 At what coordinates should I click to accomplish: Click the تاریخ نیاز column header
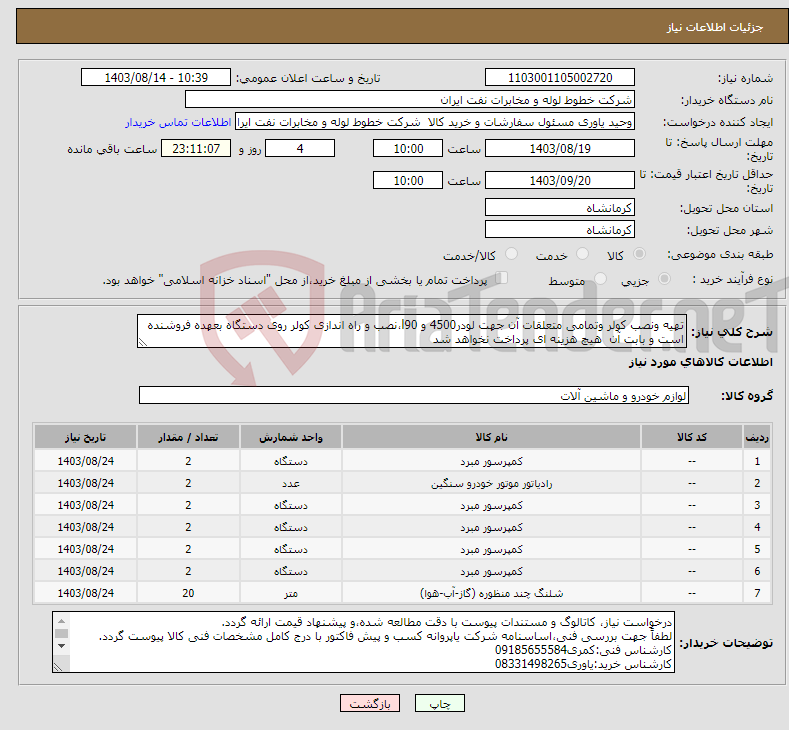pos(86,437)
